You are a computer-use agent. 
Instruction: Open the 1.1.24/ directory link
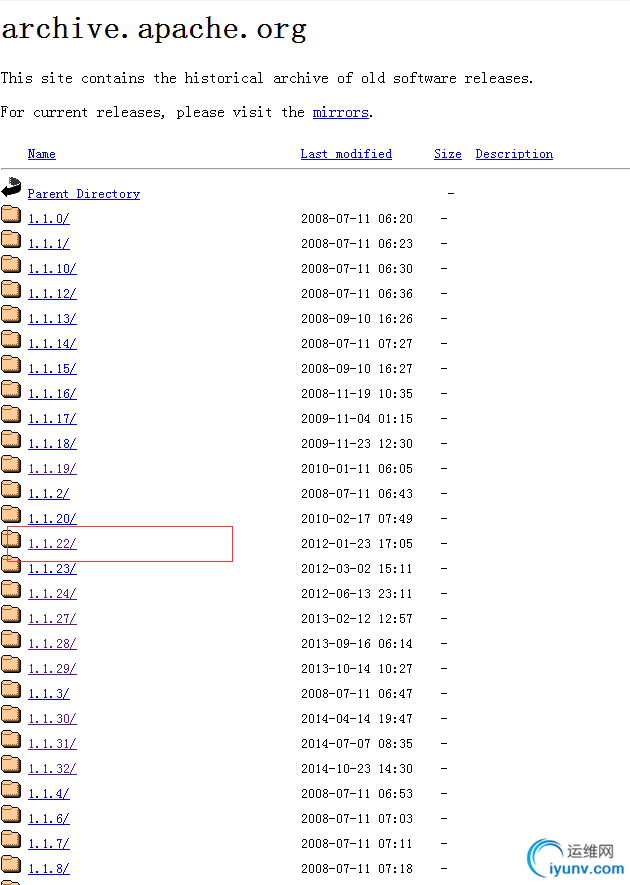(x=52, y=594)
